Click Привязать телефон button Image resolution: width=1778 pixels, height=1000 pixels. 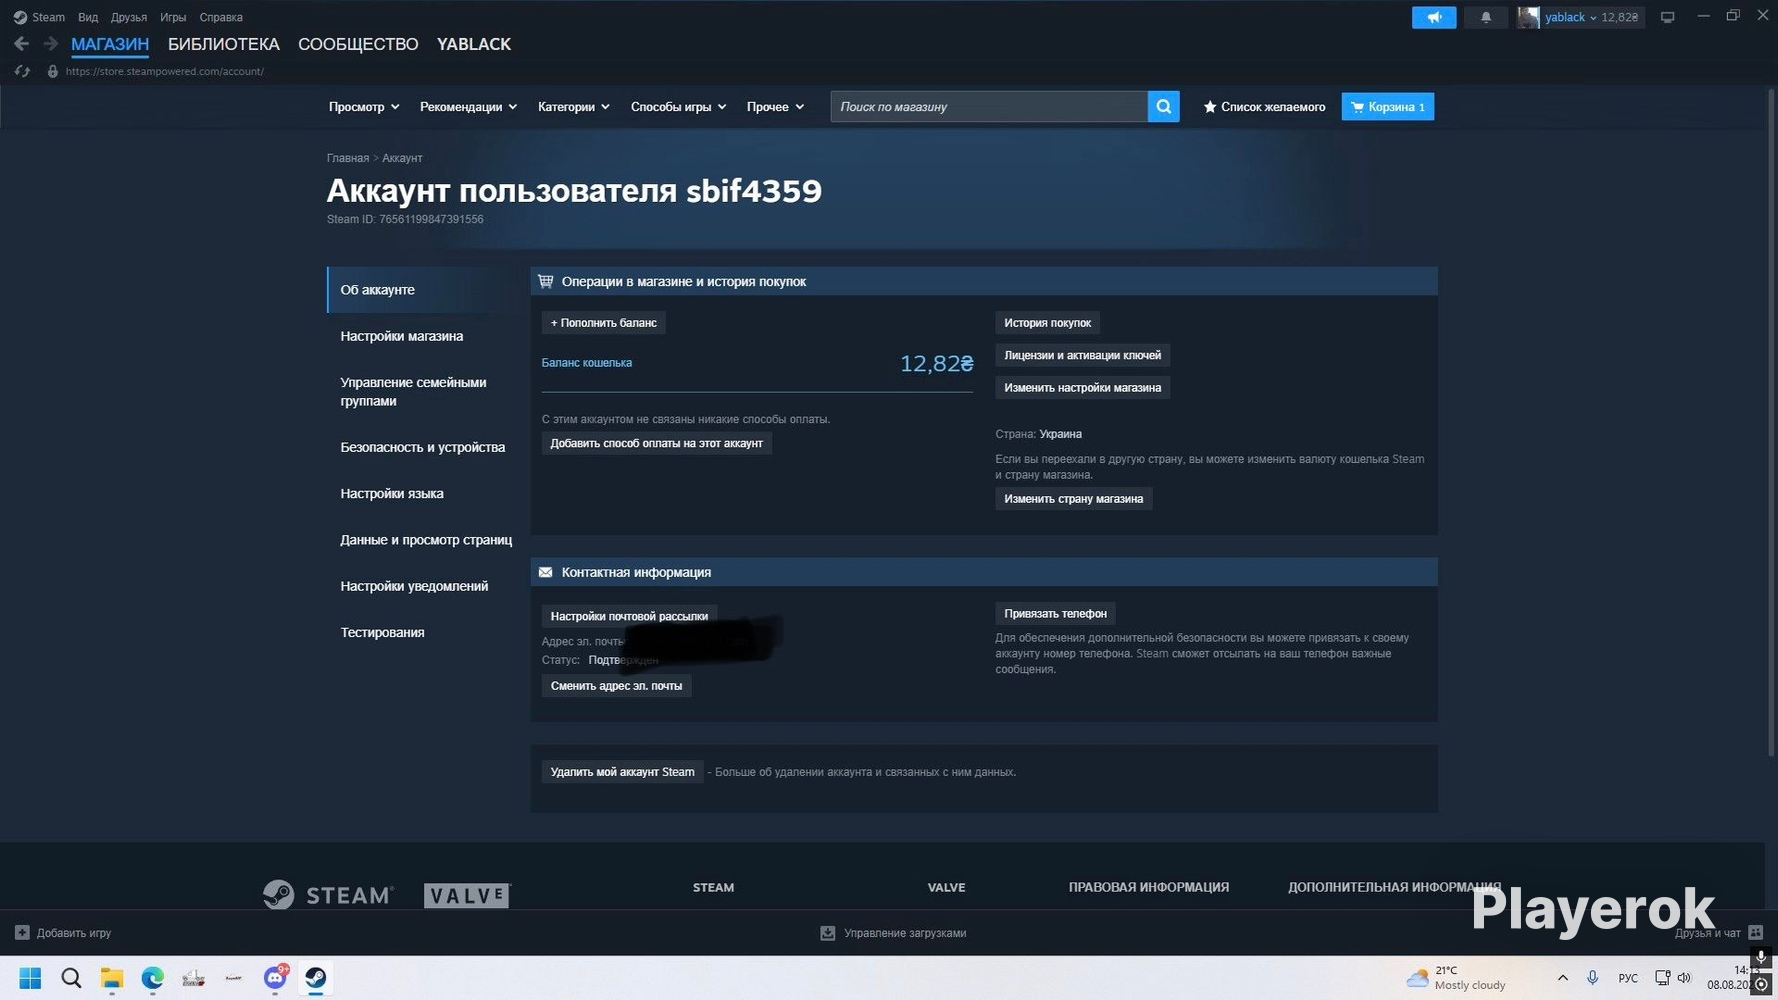point(1056,614)
